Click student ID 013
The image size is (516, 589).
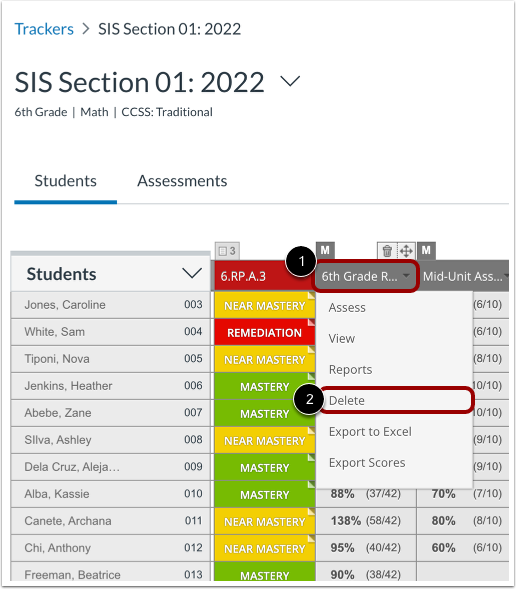pyautogui.click(x=193, y=575)
